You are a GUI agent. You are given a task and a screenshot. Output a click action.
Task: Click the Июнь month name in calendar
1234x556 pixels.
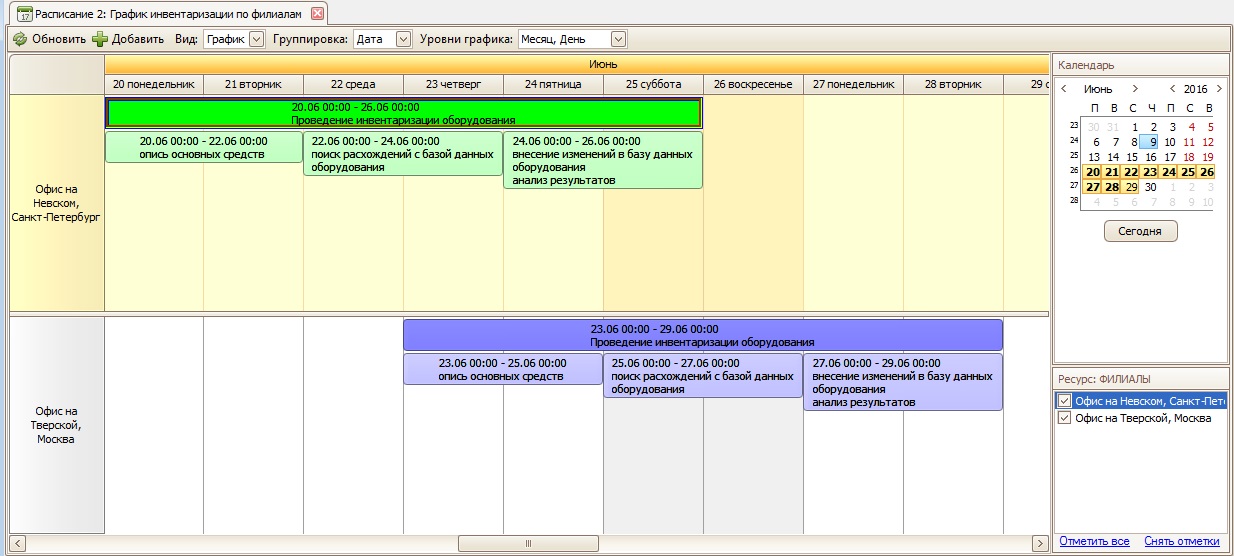pos(1098,89)
